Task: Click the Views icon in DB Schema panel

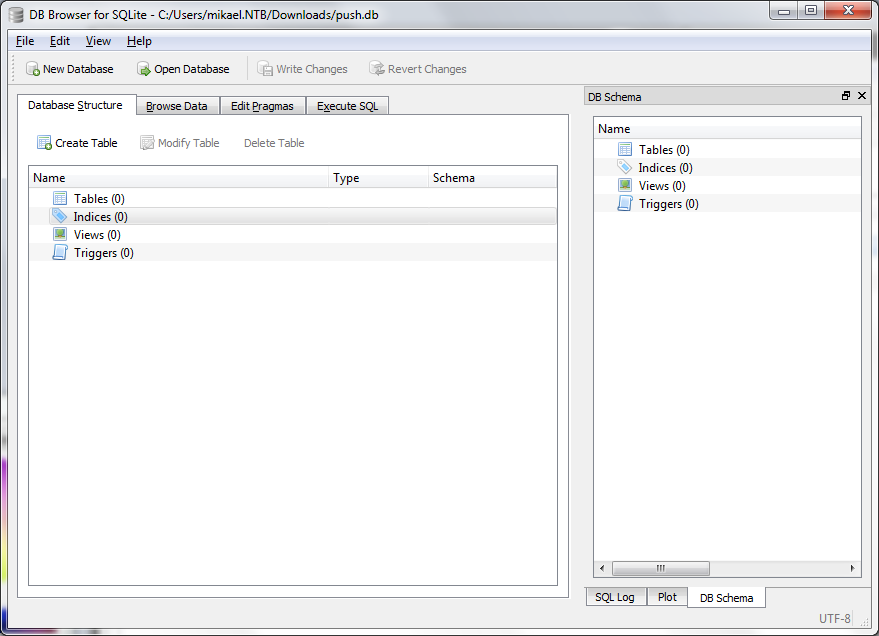Action: pyautogui.click(x=625, y=185)
